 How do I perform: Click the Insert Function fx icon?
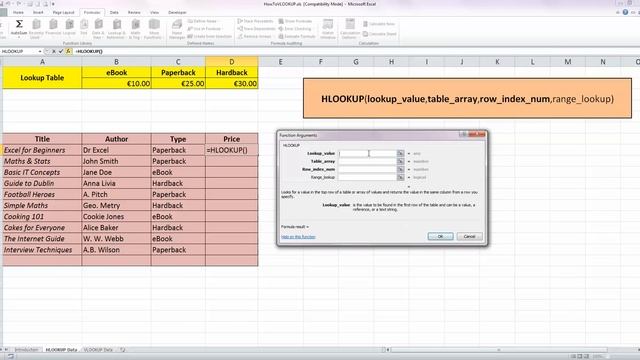(x=68, y=51)
